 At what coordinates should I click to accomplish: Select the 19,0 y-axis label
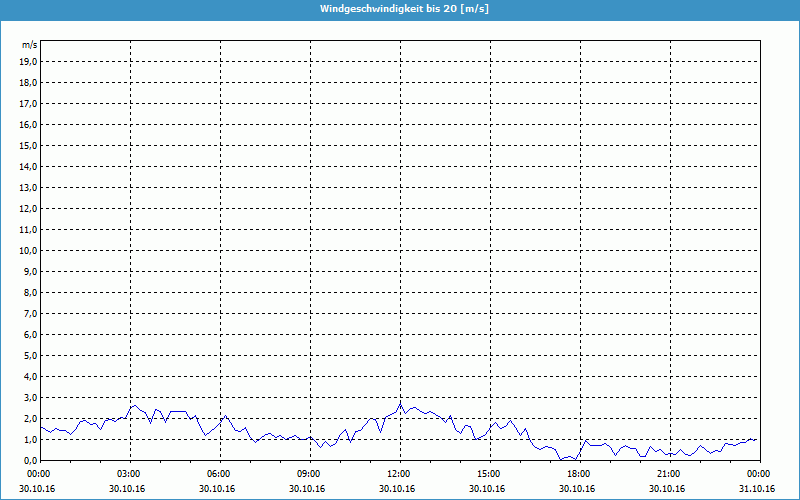[29, 61]
